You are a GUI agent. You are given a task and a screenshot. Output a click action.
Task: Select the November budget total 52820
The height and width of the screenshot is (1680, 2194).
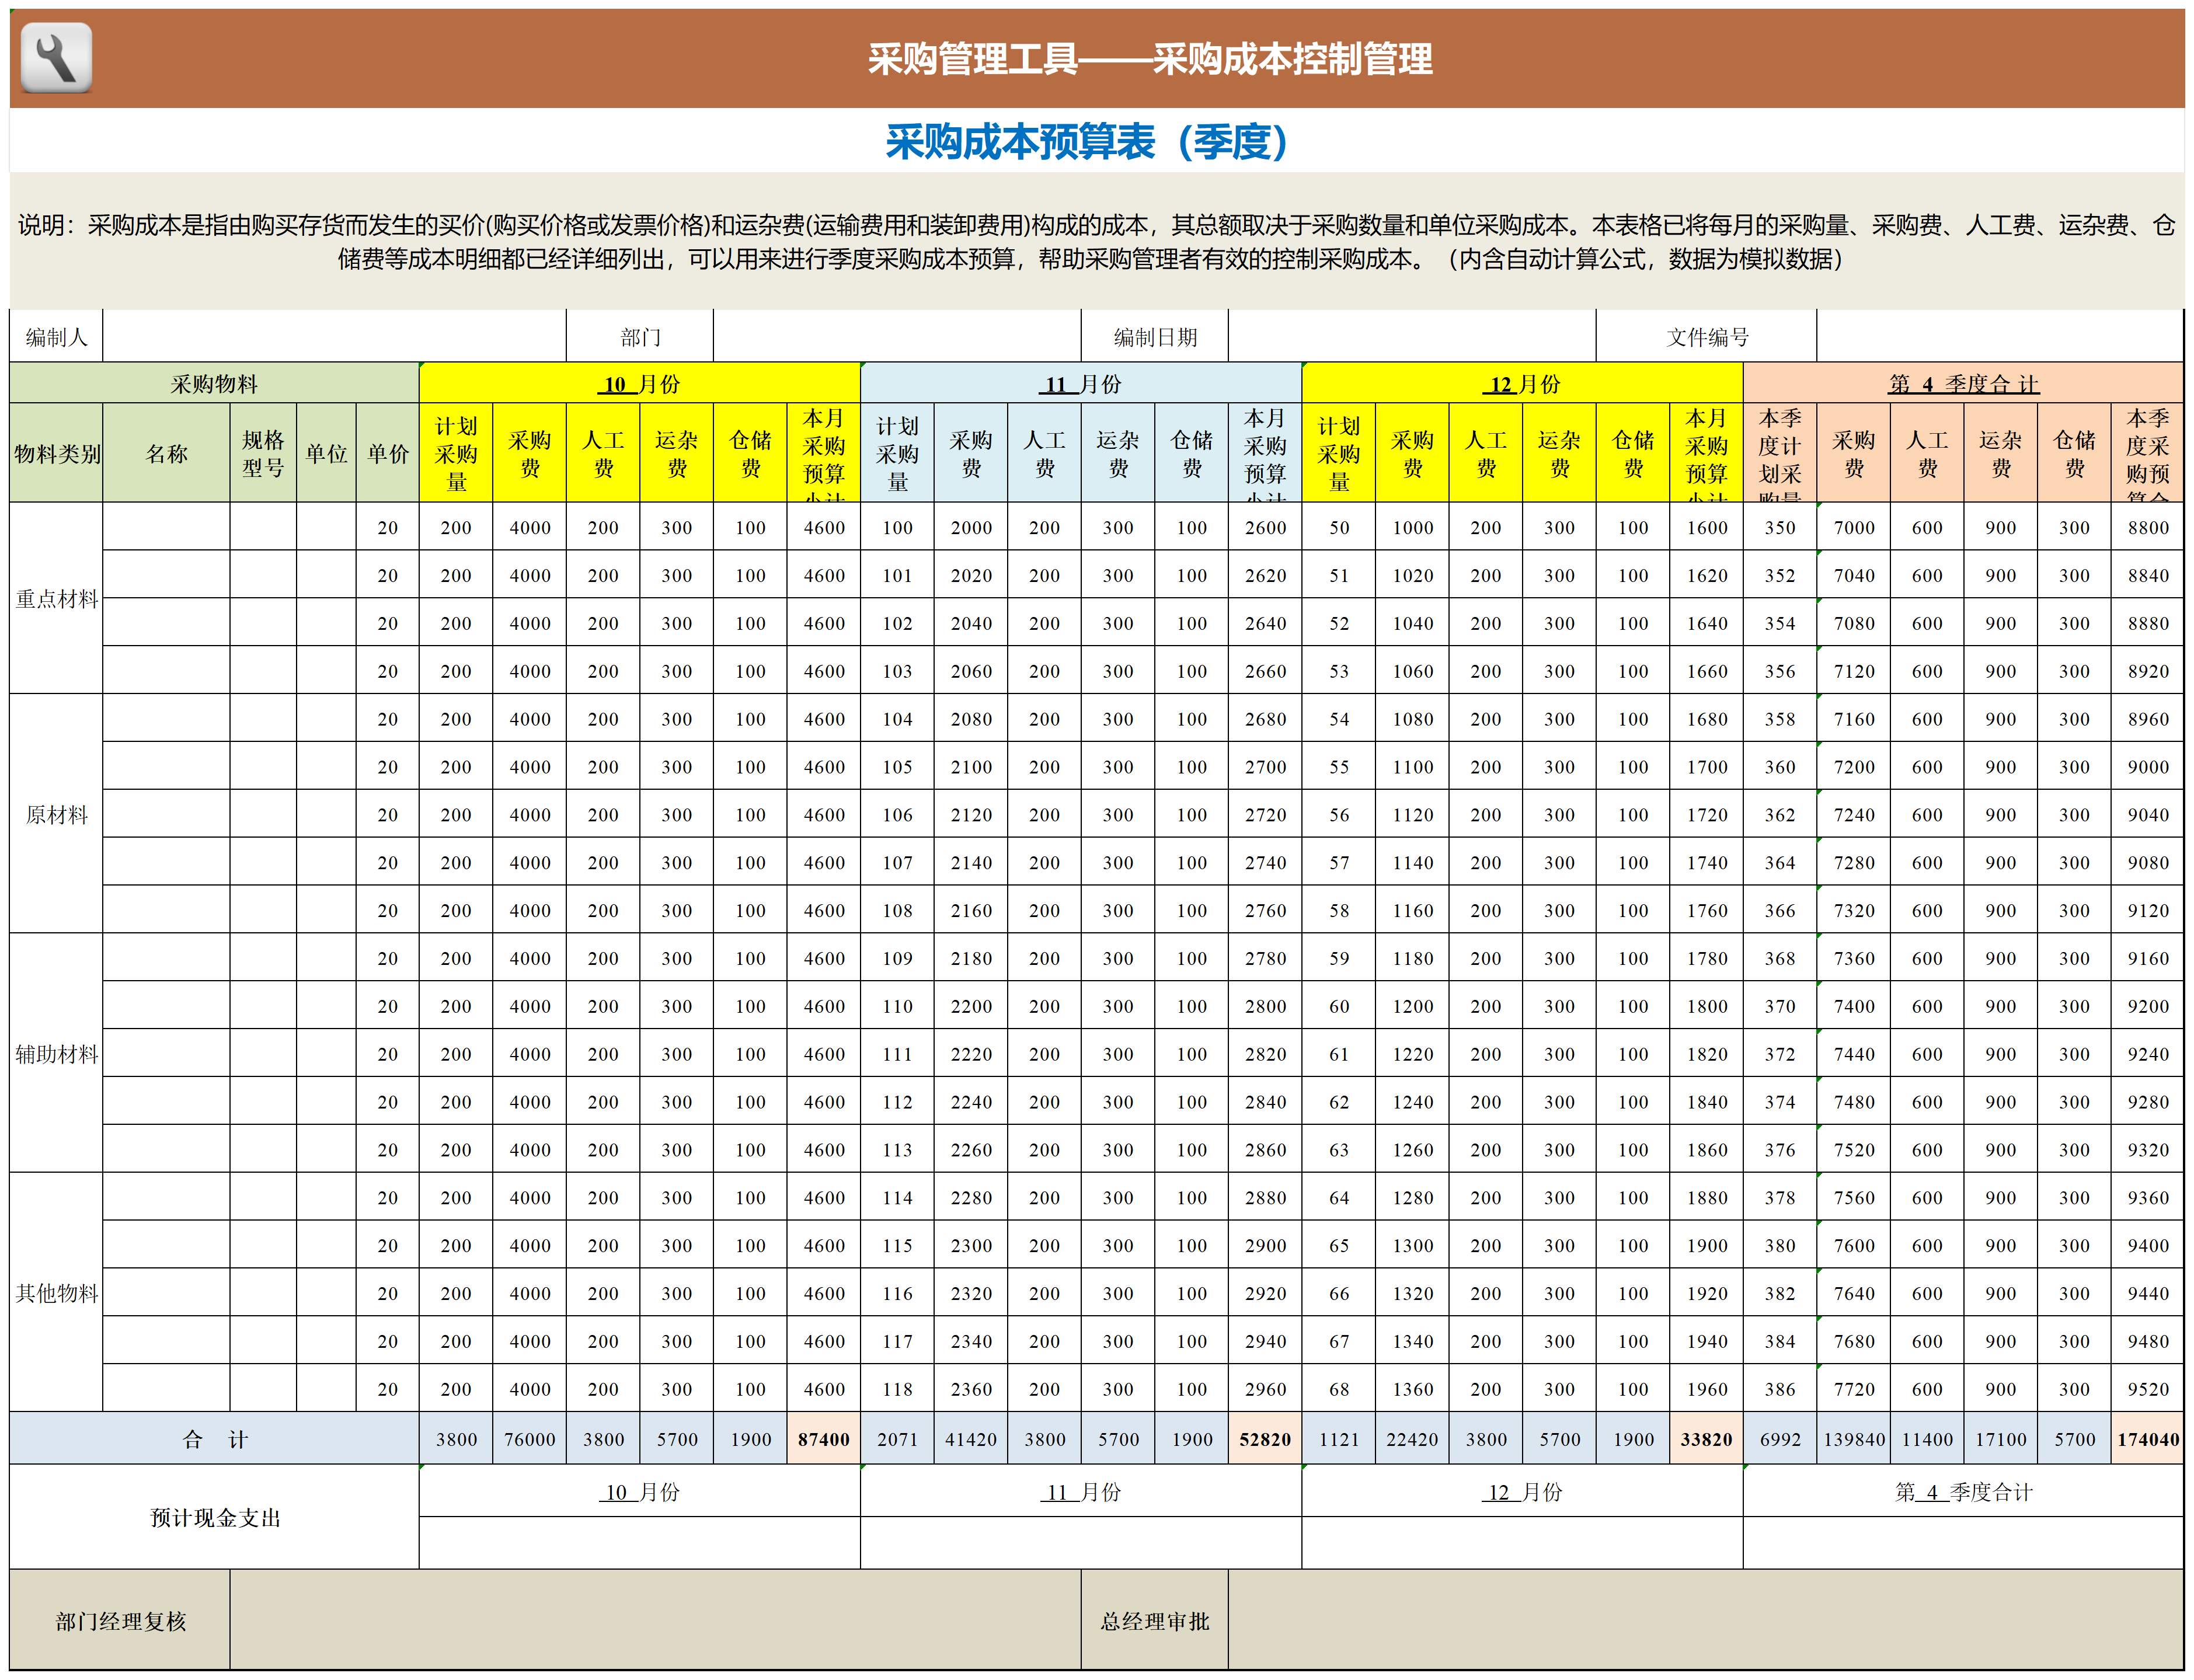(x=1265, y=1438)
